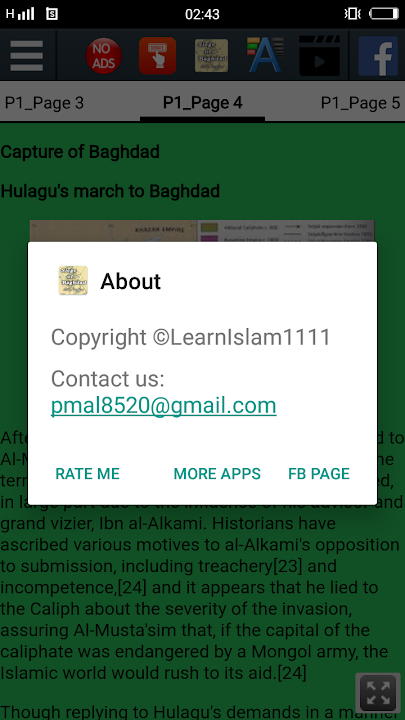The image size is (405, 720).
Task: Click the pmal8520@gmail.com email link
Action: (163, 406)
